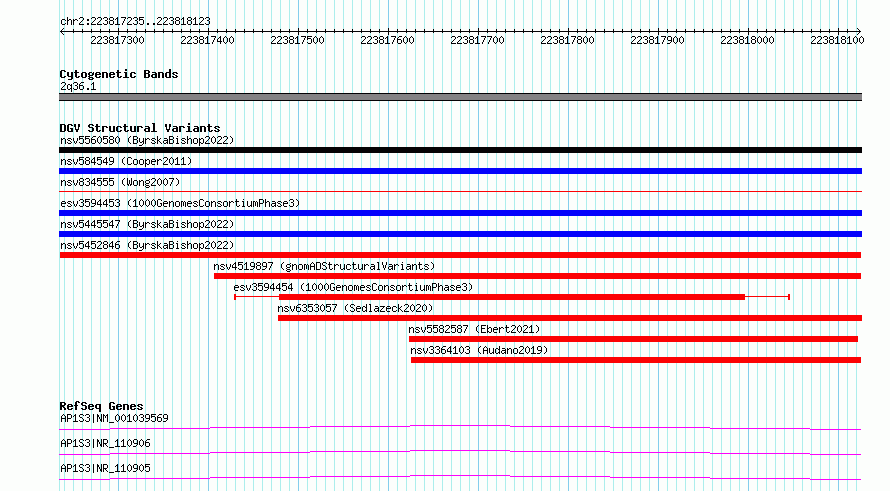Image resolution: width=890 pixels, height=491 pixels.
Task: Click the red nsv6353057 variant bar
Action: click(x=570, y=318)
